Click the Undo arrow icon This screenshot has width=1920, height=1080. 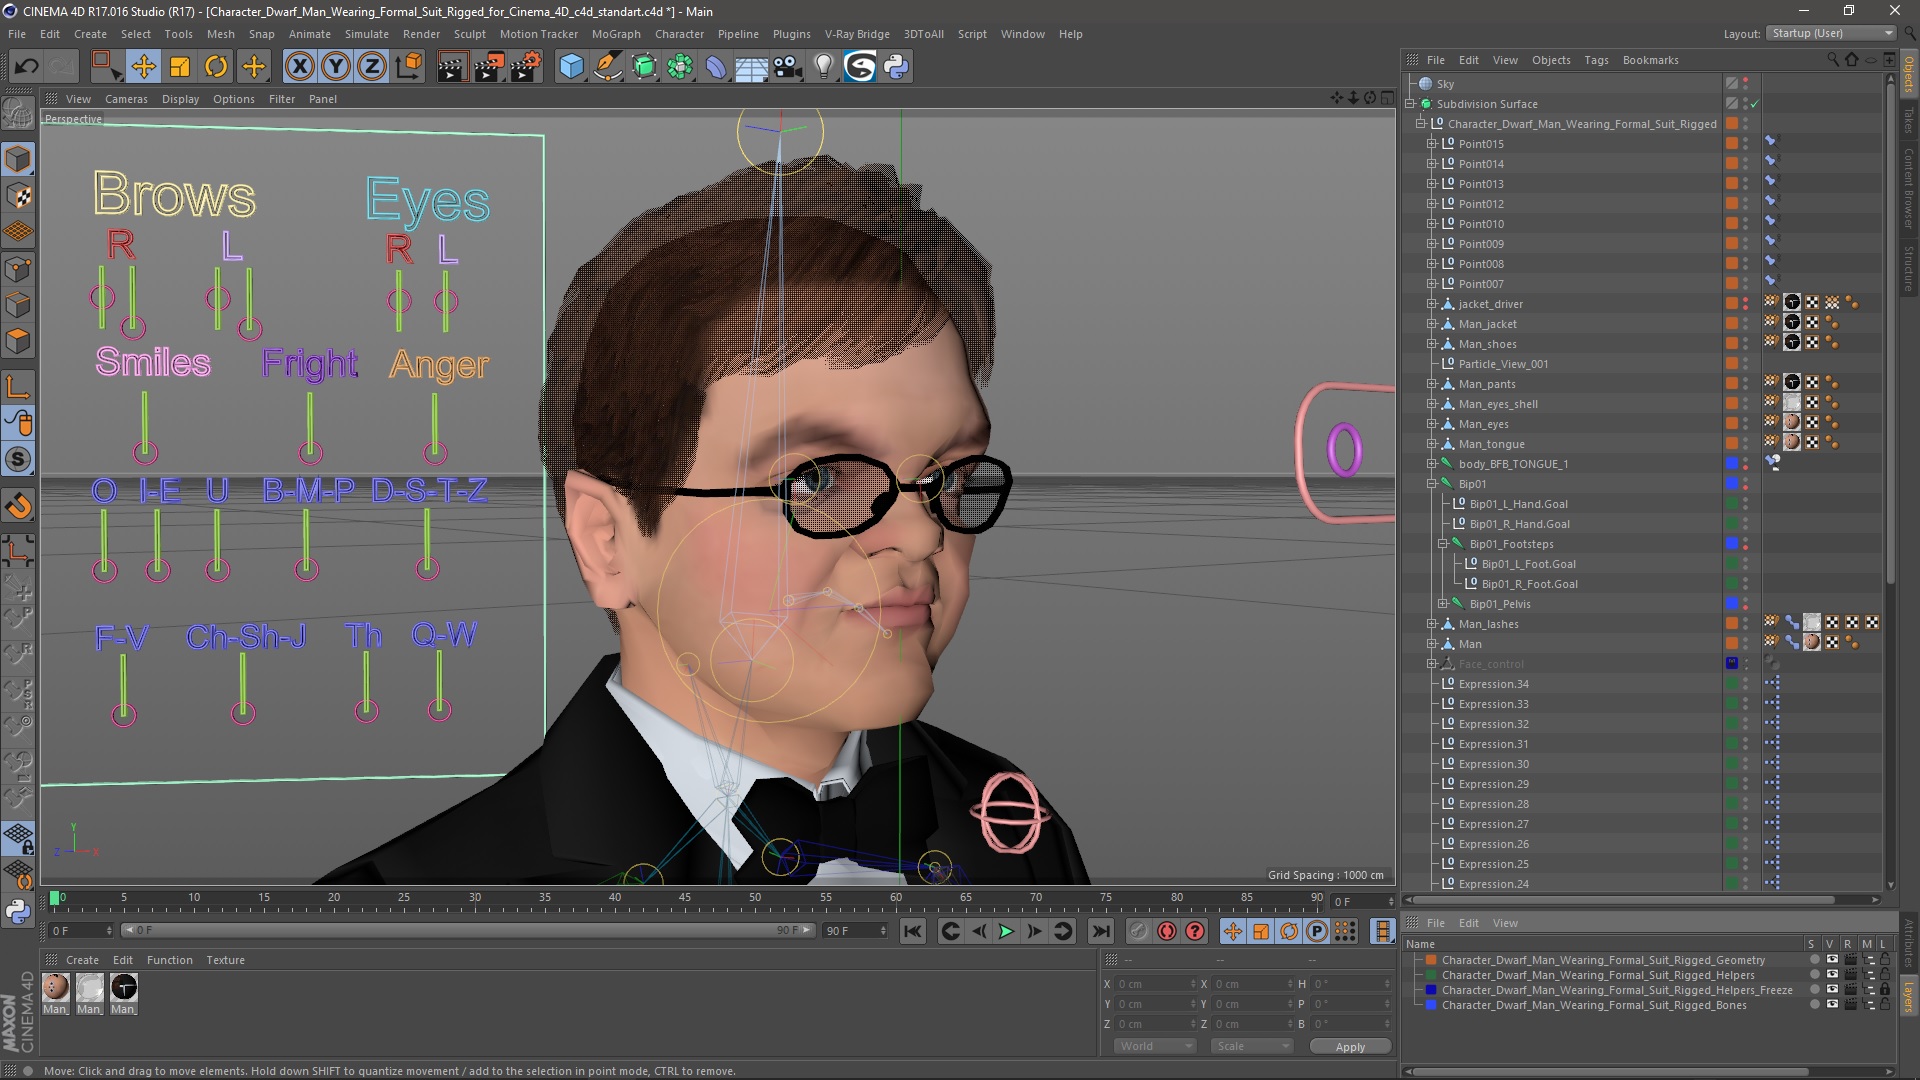tap(26, 67)
